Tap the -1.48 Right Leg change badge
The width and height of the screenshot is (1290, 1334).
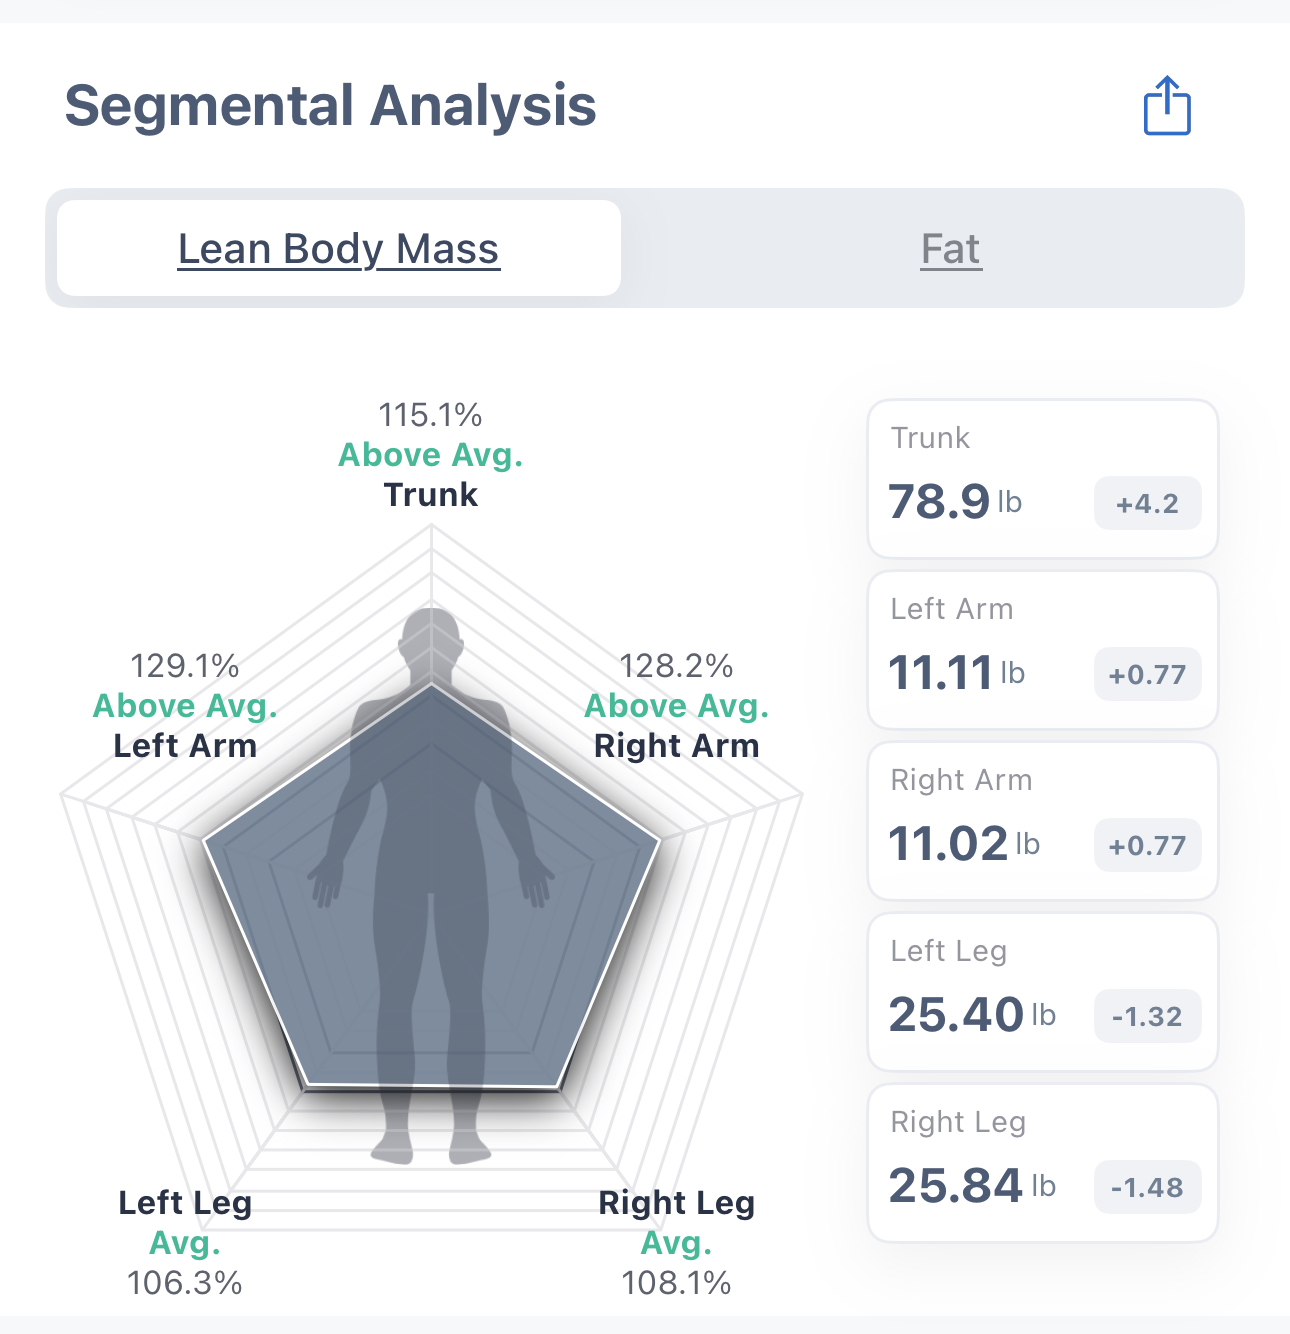point(1147,1188)
